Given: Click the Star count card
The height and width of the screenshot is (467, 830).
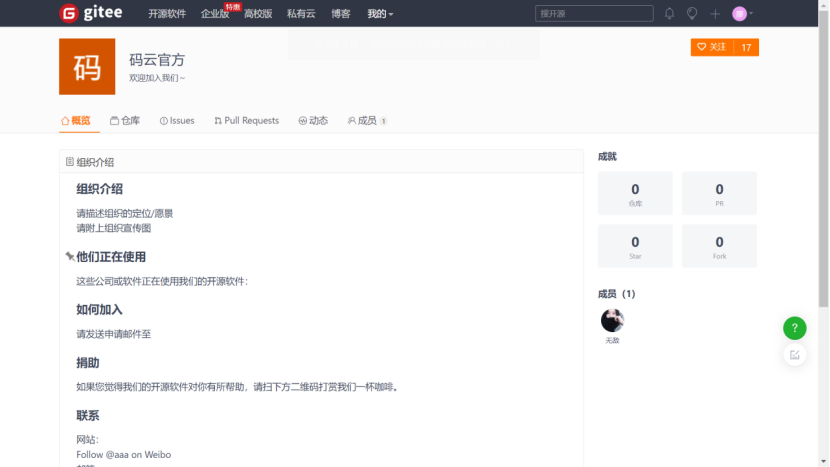Looking at the screenshot, I should [635, 246].
